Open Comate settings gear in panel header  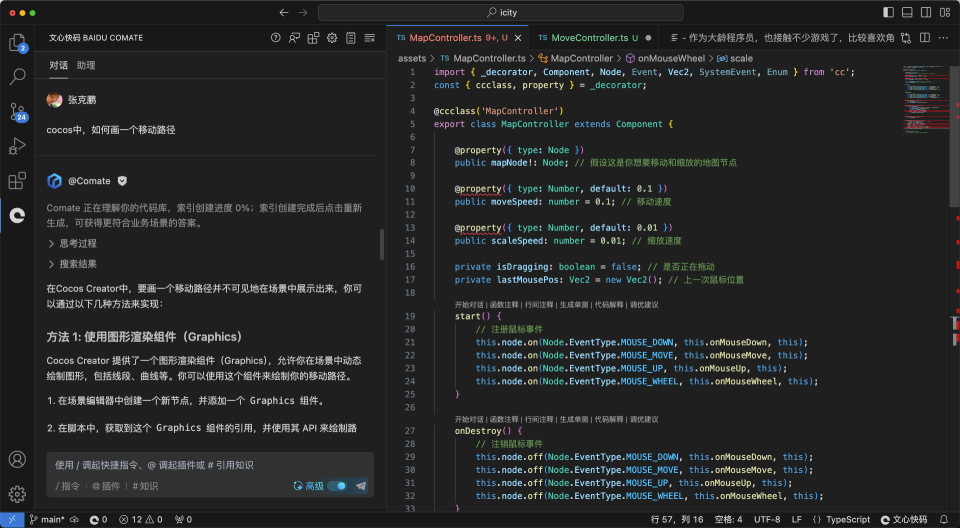332,38
